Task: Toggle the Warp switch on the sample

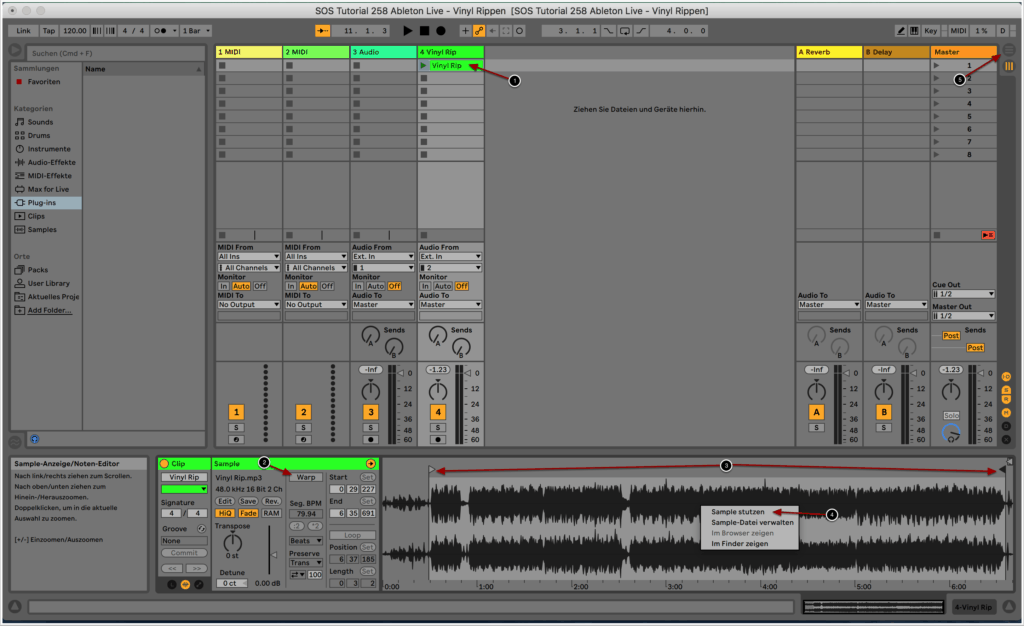Action: [306, 477]
